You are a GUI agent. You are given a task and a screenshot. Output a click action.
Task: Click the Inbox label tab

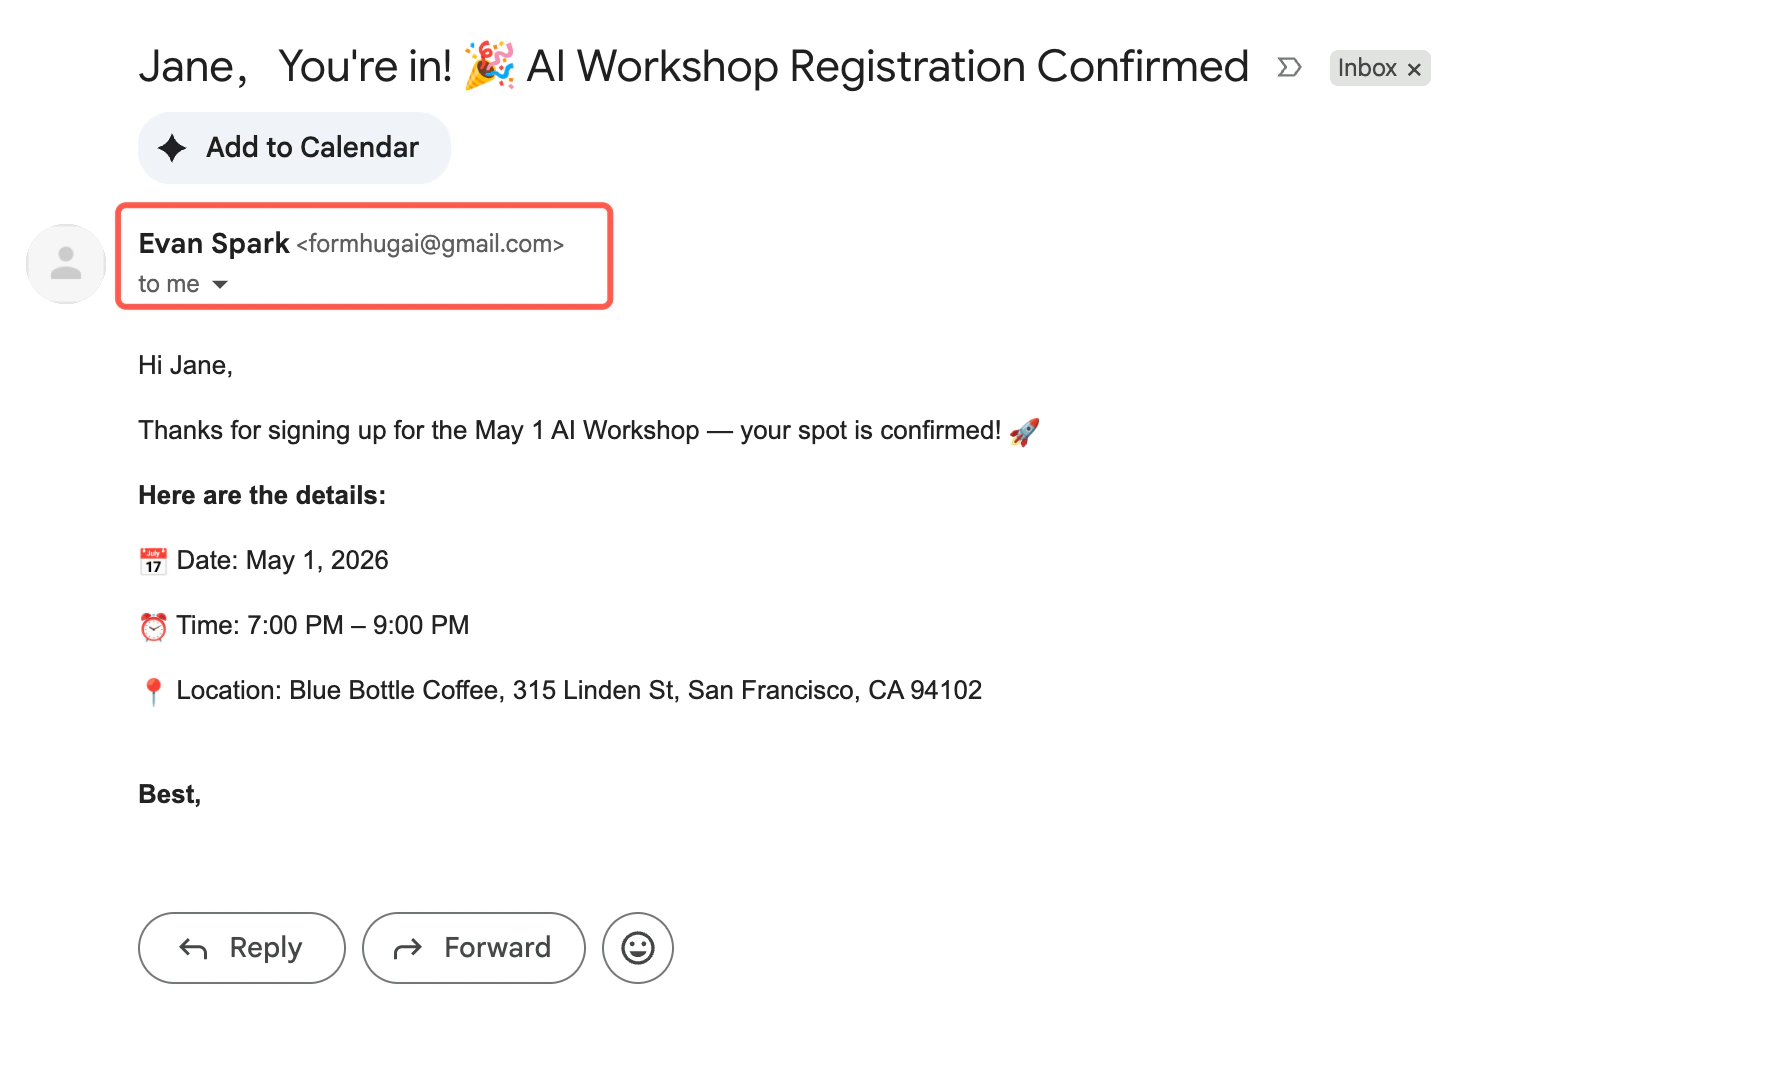tap(1370, 68)
